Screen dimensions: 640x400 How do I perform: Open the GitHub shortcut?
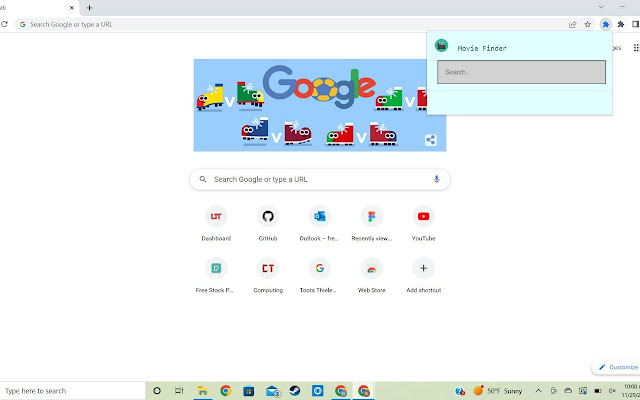268,223
